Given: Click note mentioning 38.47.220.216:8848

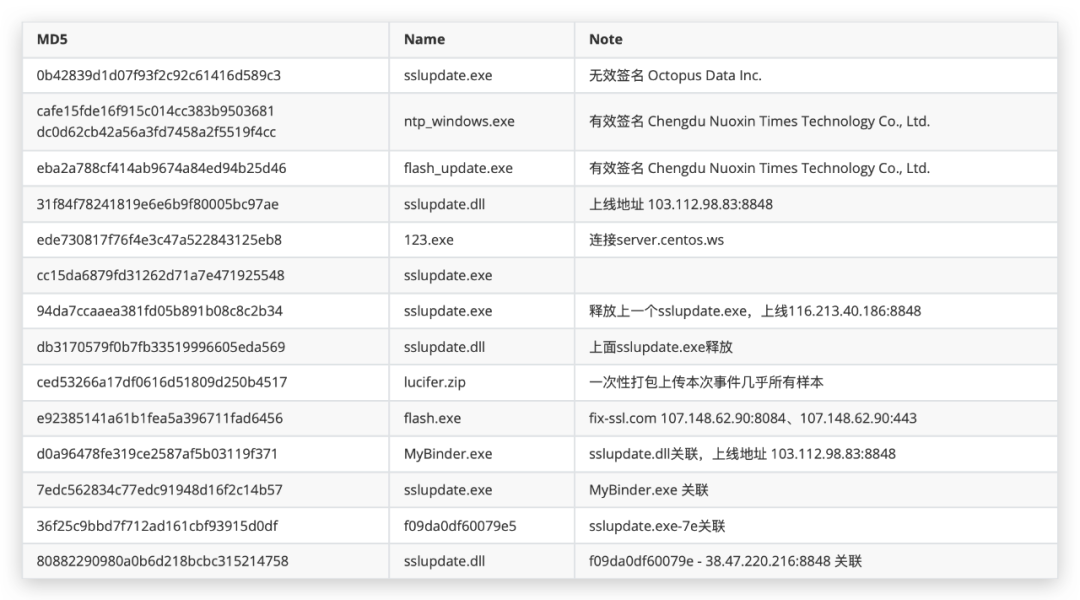Looking at the screenshot, I should pos(725,561).
